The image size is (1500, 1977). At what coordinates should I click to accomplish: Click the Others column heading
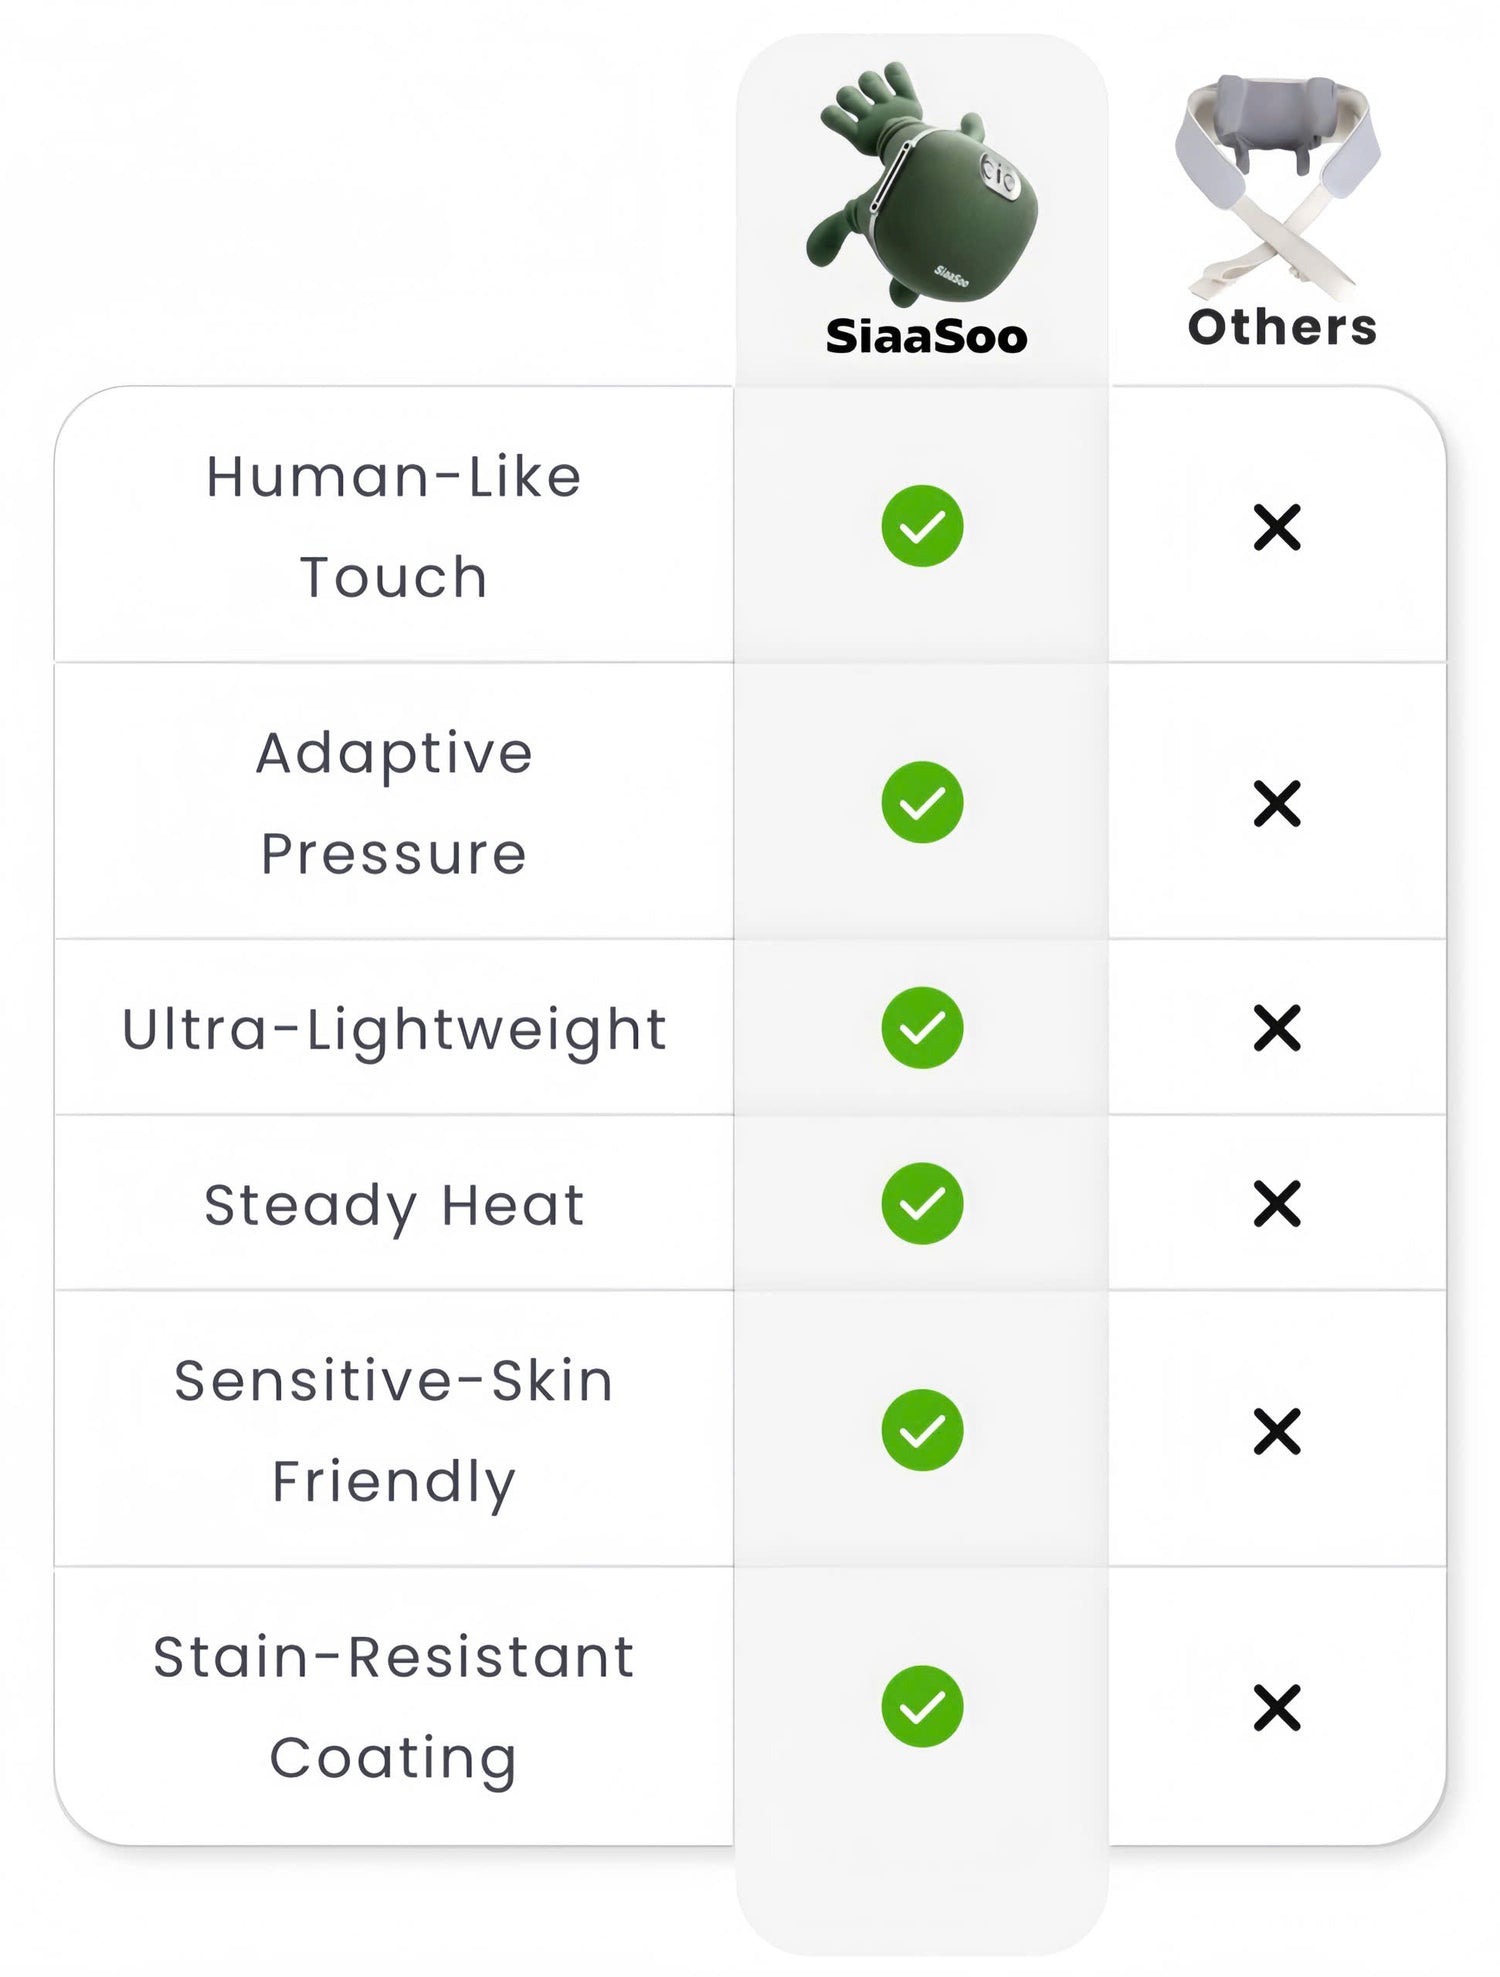pyautogui.click(x=1282, y=327)
